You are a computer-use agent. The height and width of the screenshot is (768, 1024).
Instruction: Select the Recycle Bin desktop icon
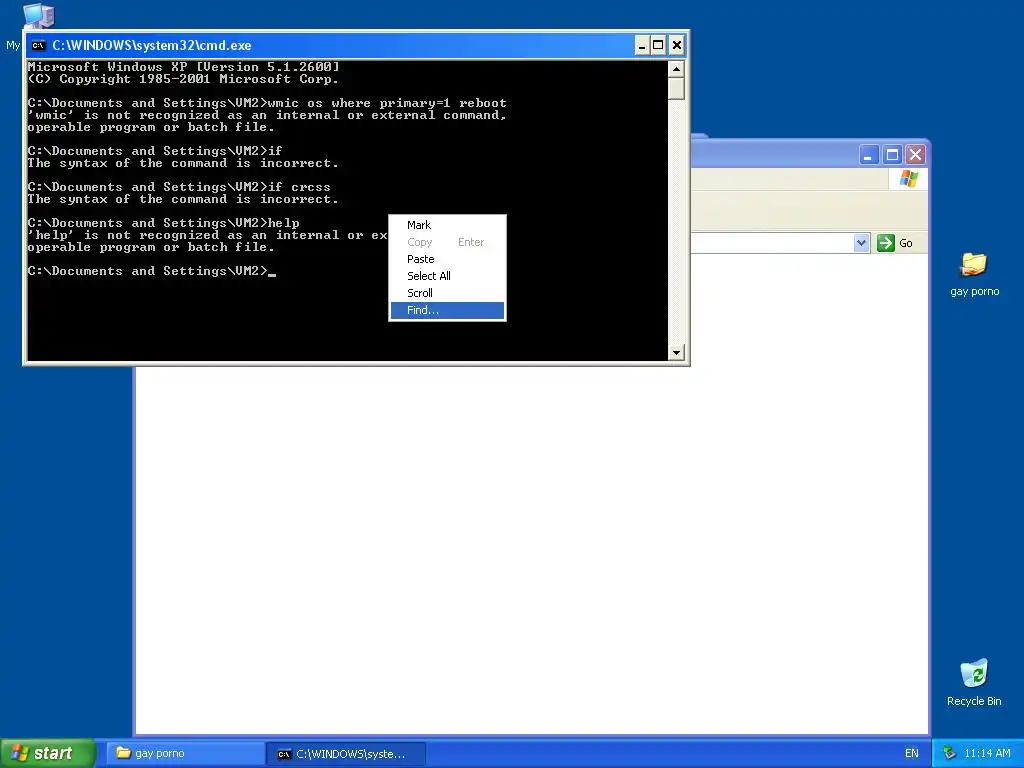tap(974, 682)
